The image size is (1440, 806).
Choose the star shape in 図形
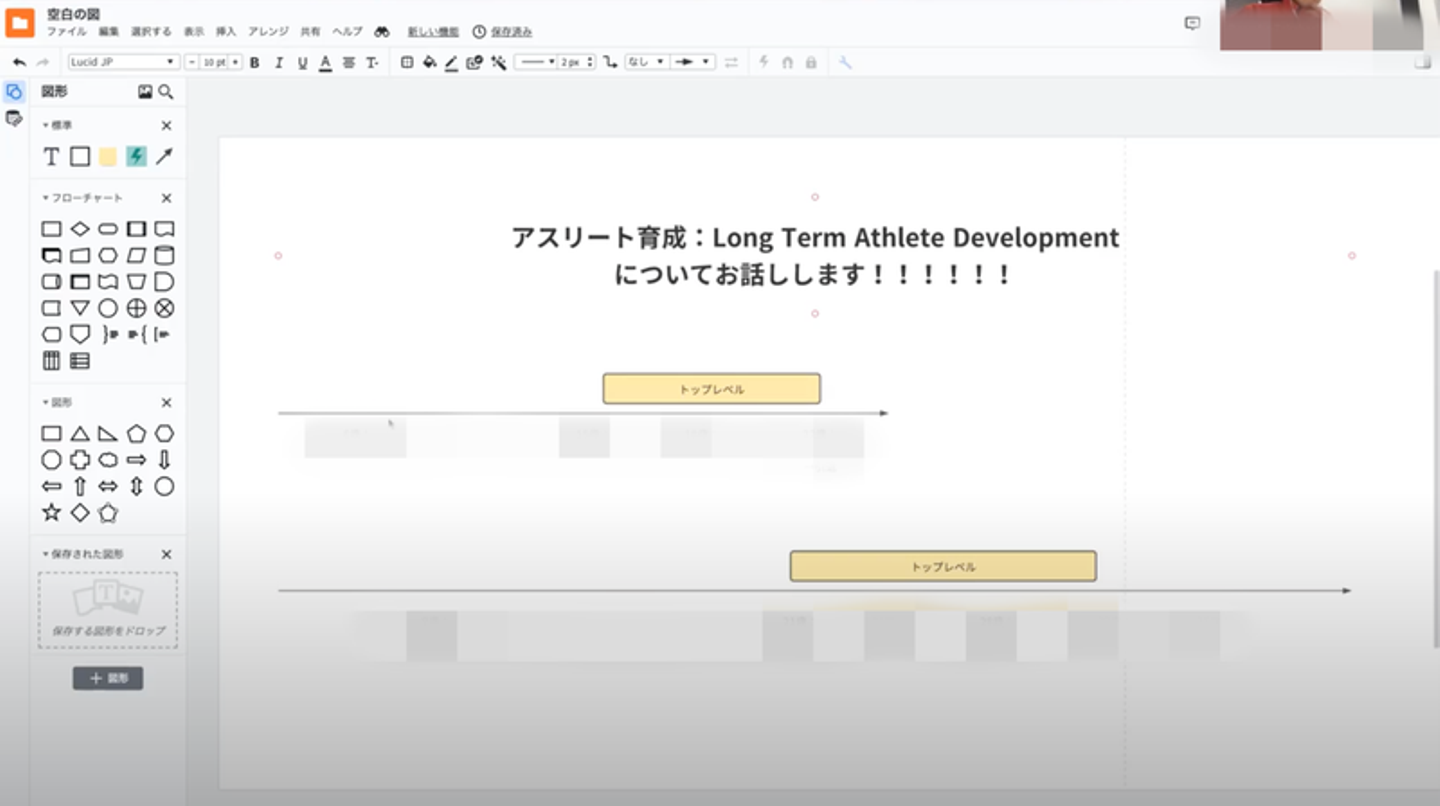51,513
